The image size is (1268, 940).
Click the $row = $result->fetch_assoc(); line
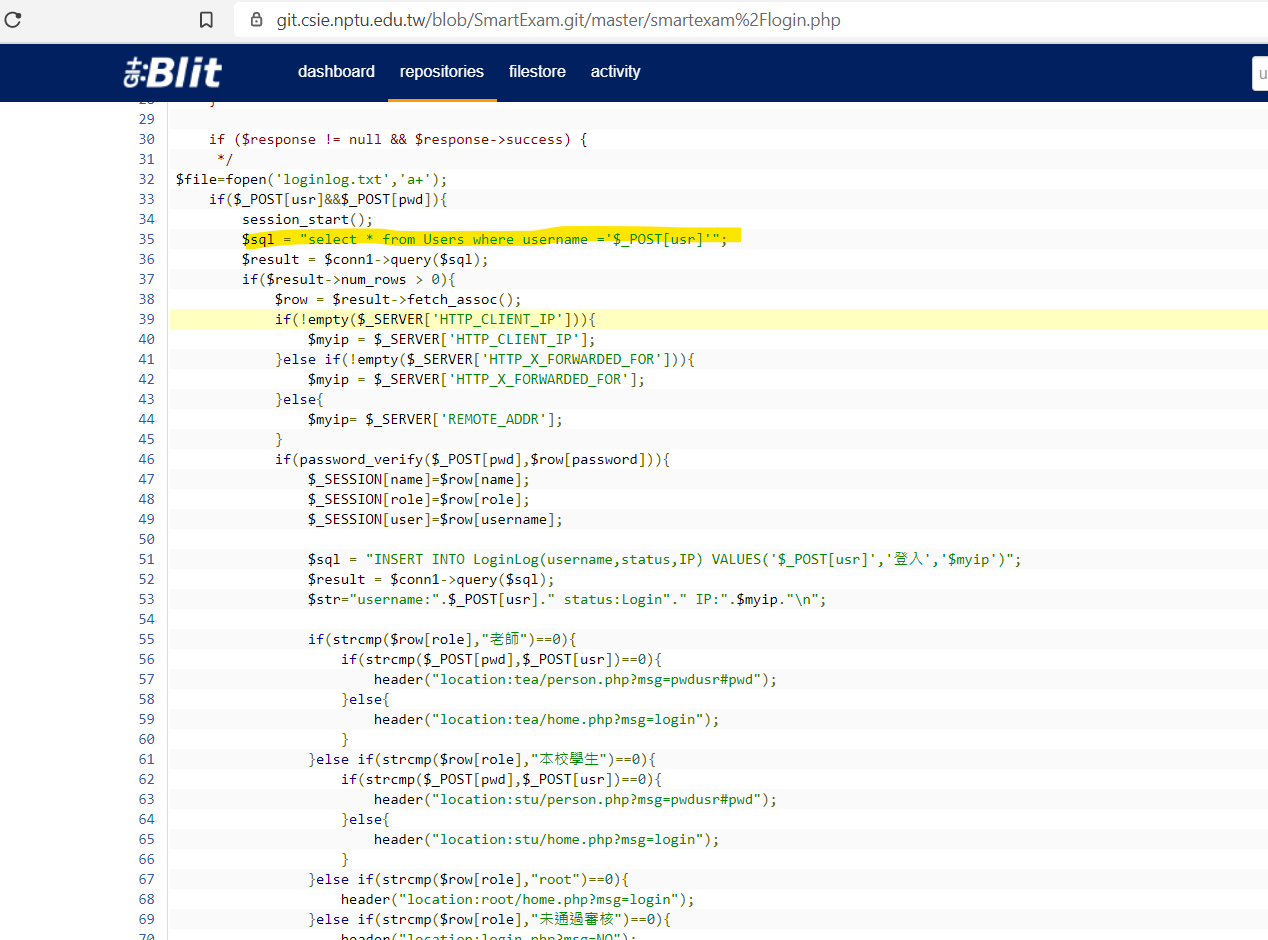[398, 299]
